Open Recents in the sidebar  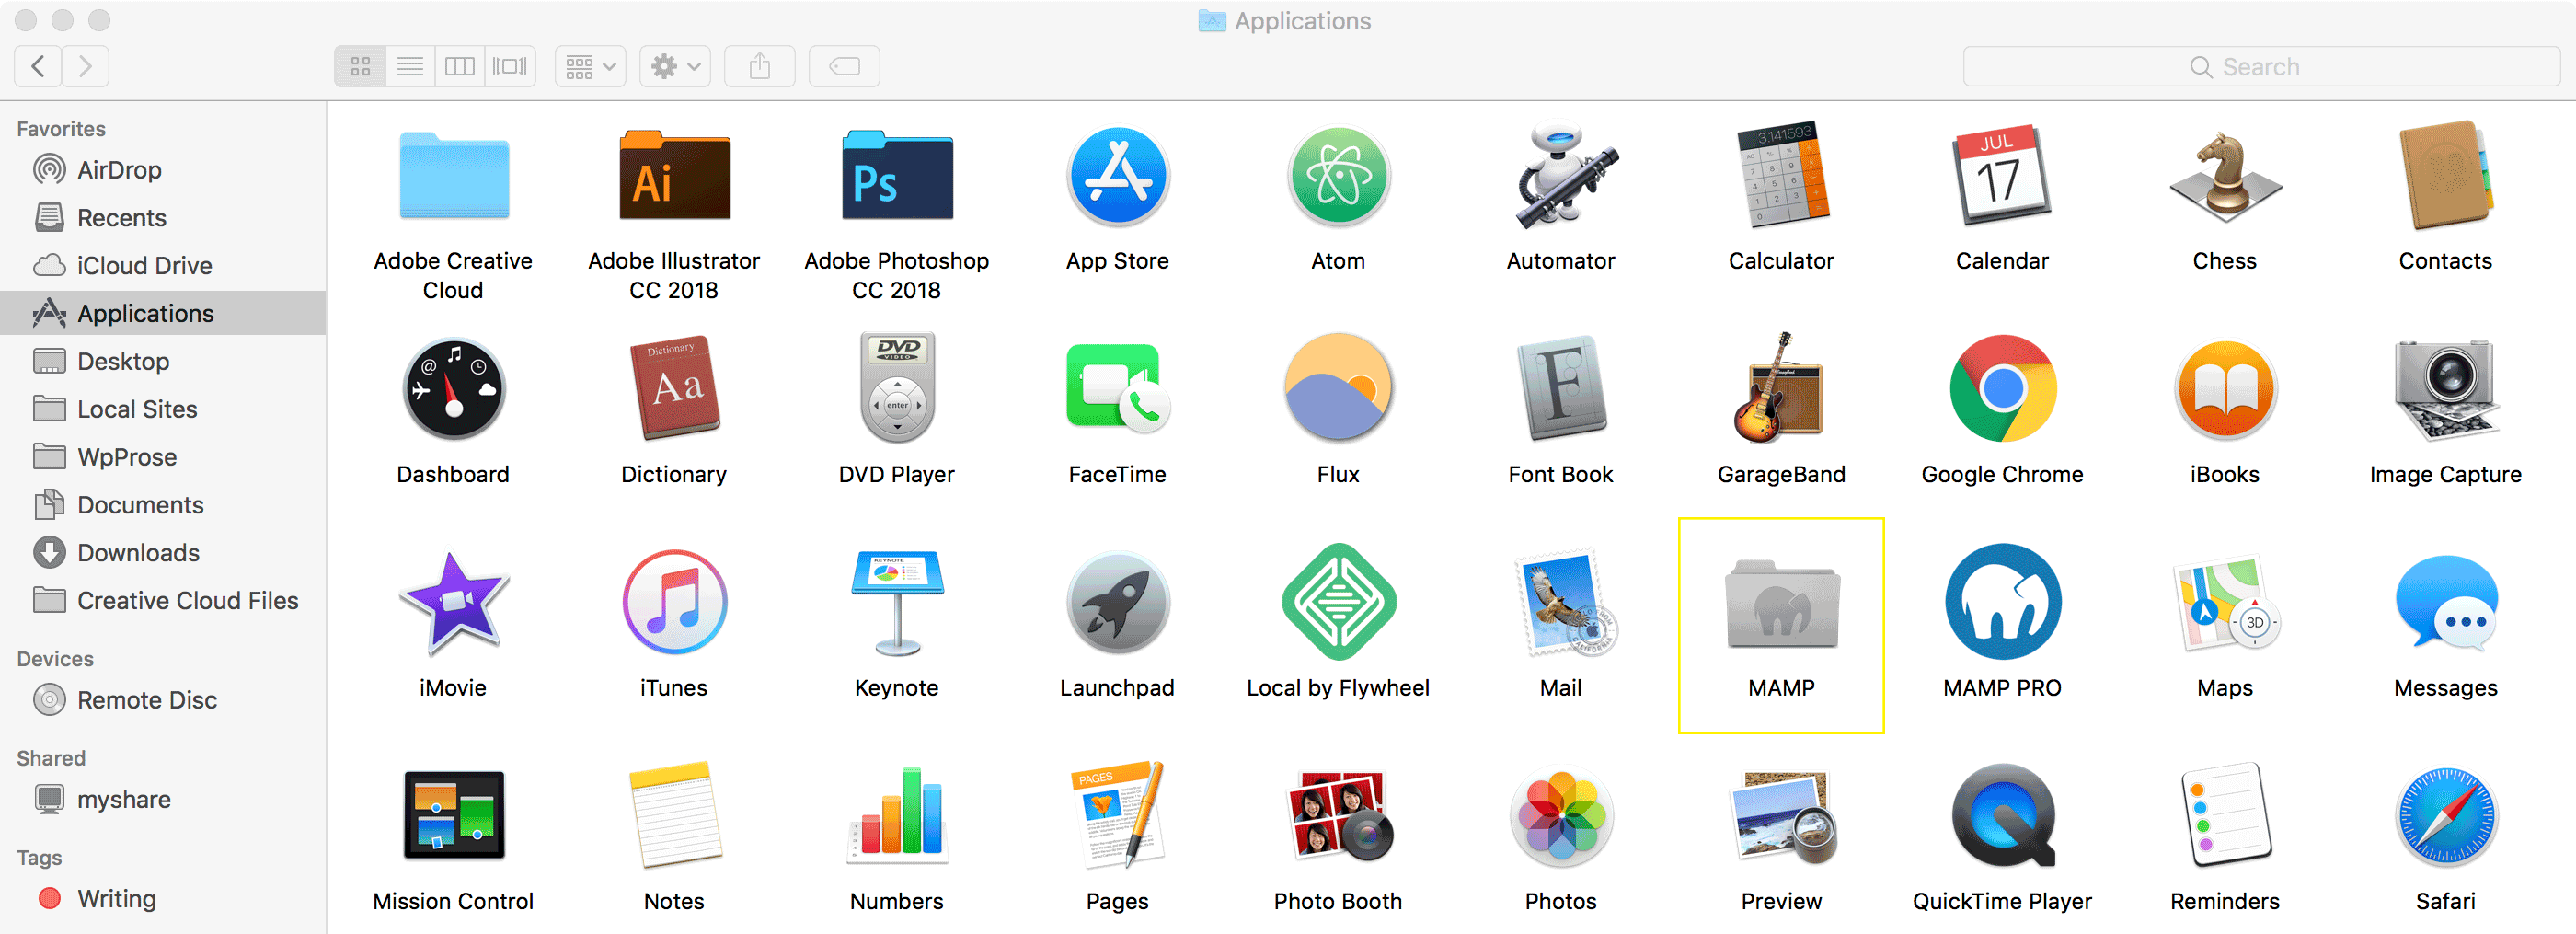163,218
